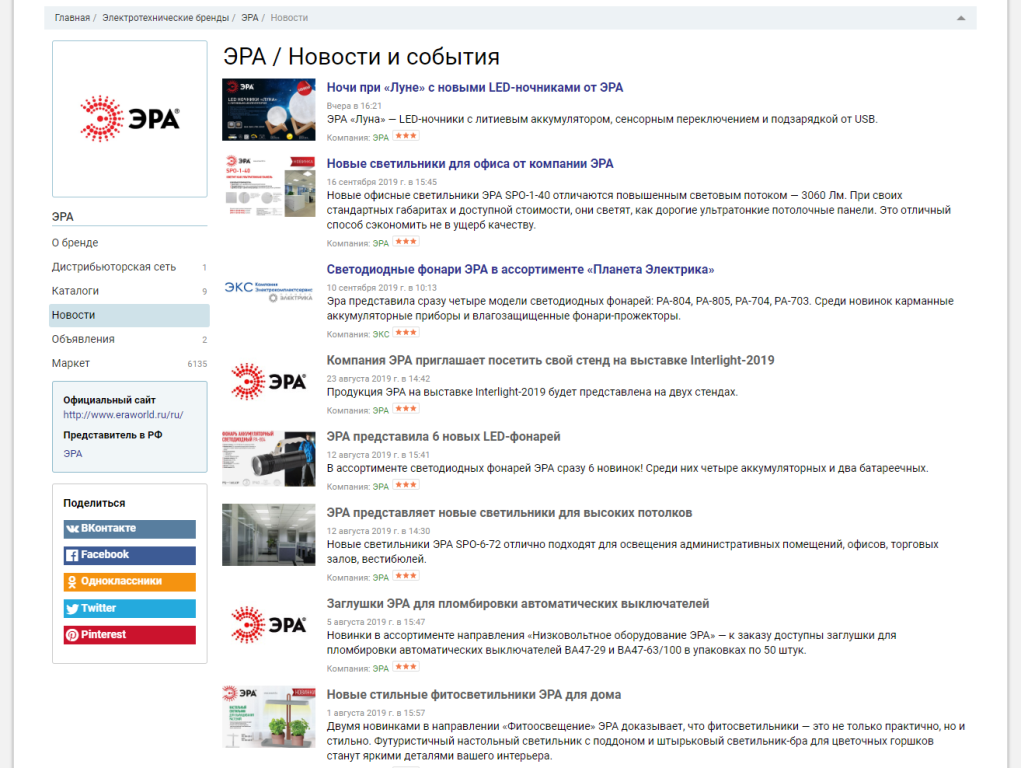Open Луна night lights article thumbnail
Screen dimensions: 1021x768
click(268, 109)
